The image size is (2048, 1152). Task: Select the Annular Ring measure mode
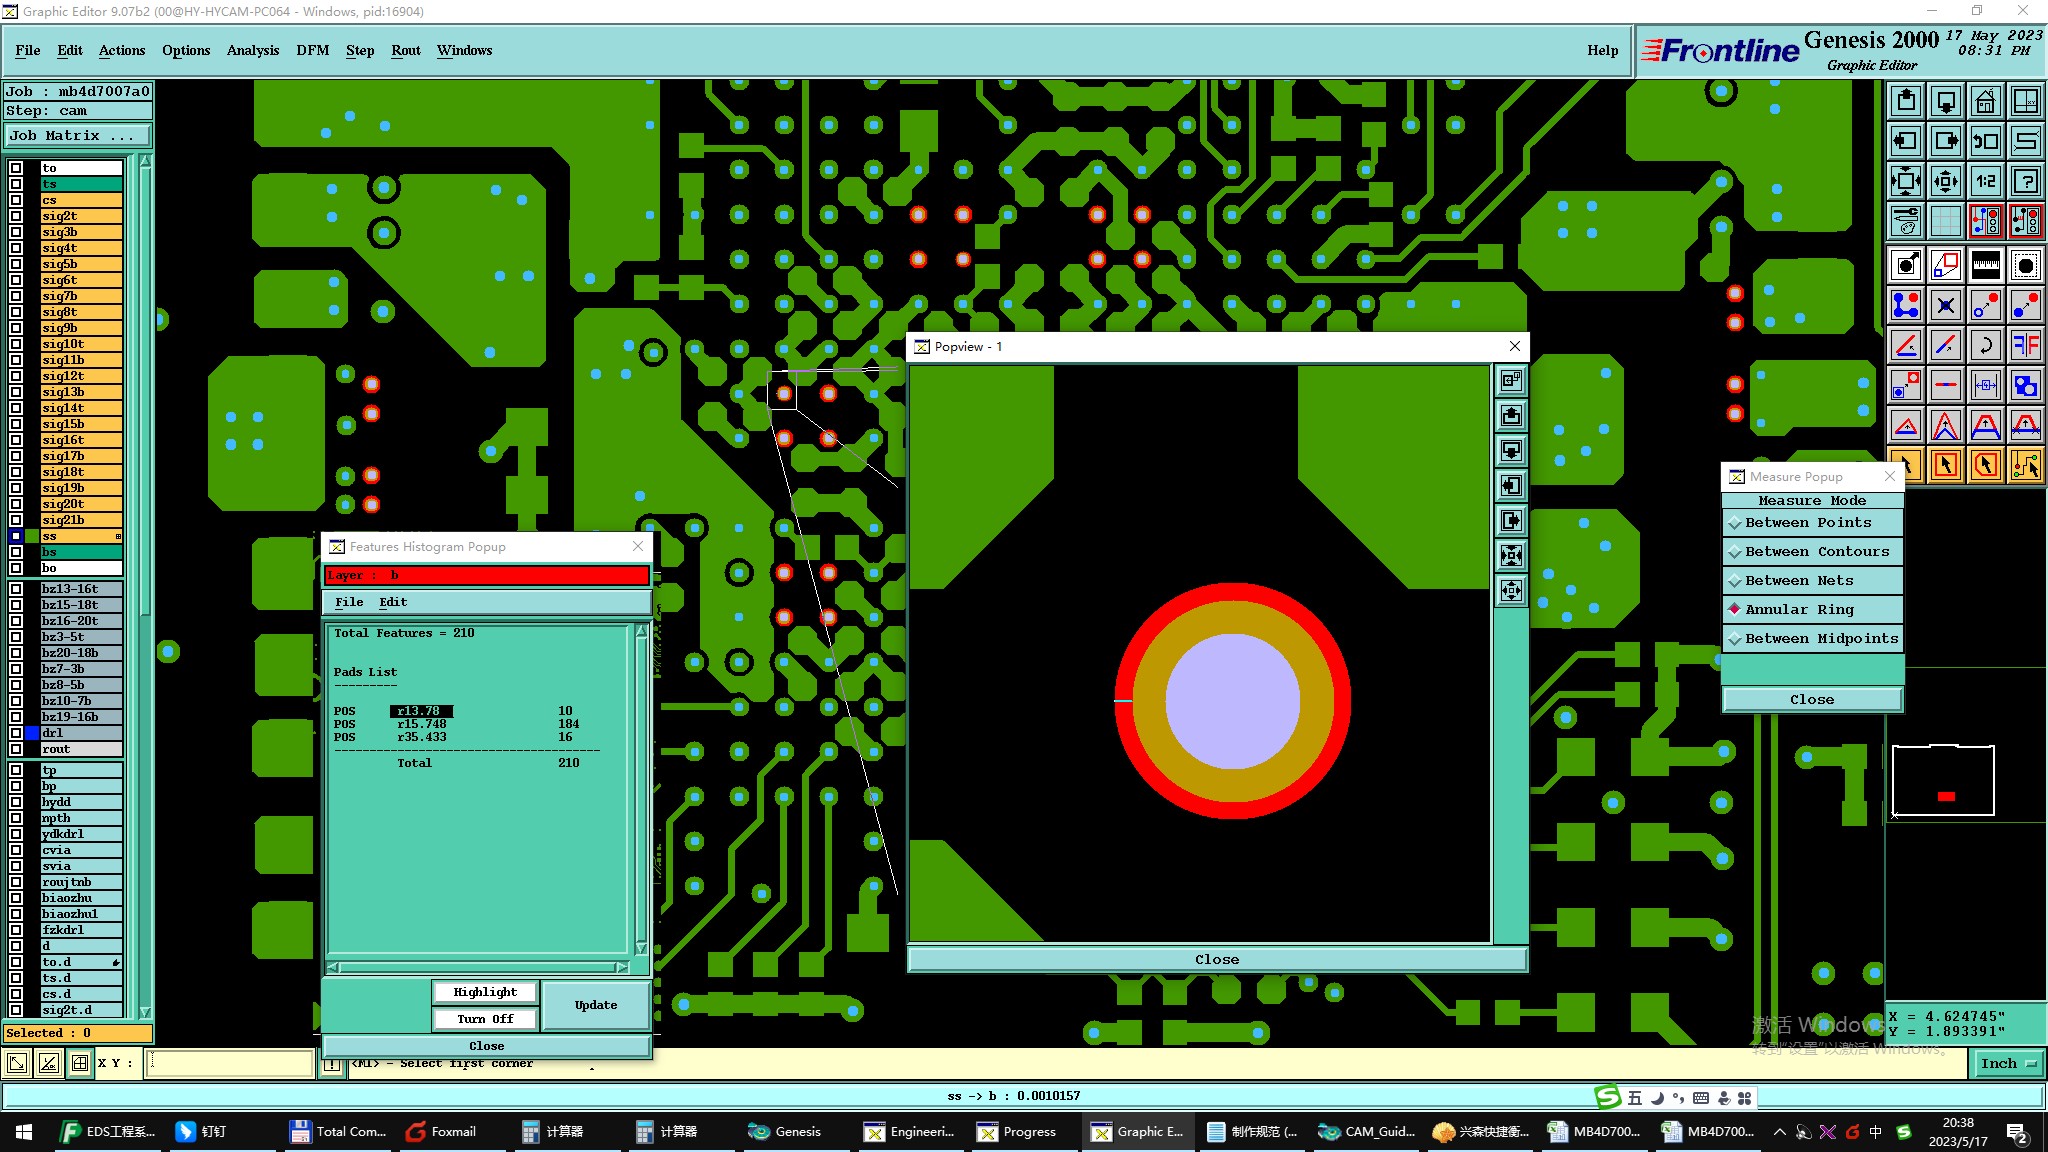1798,609
